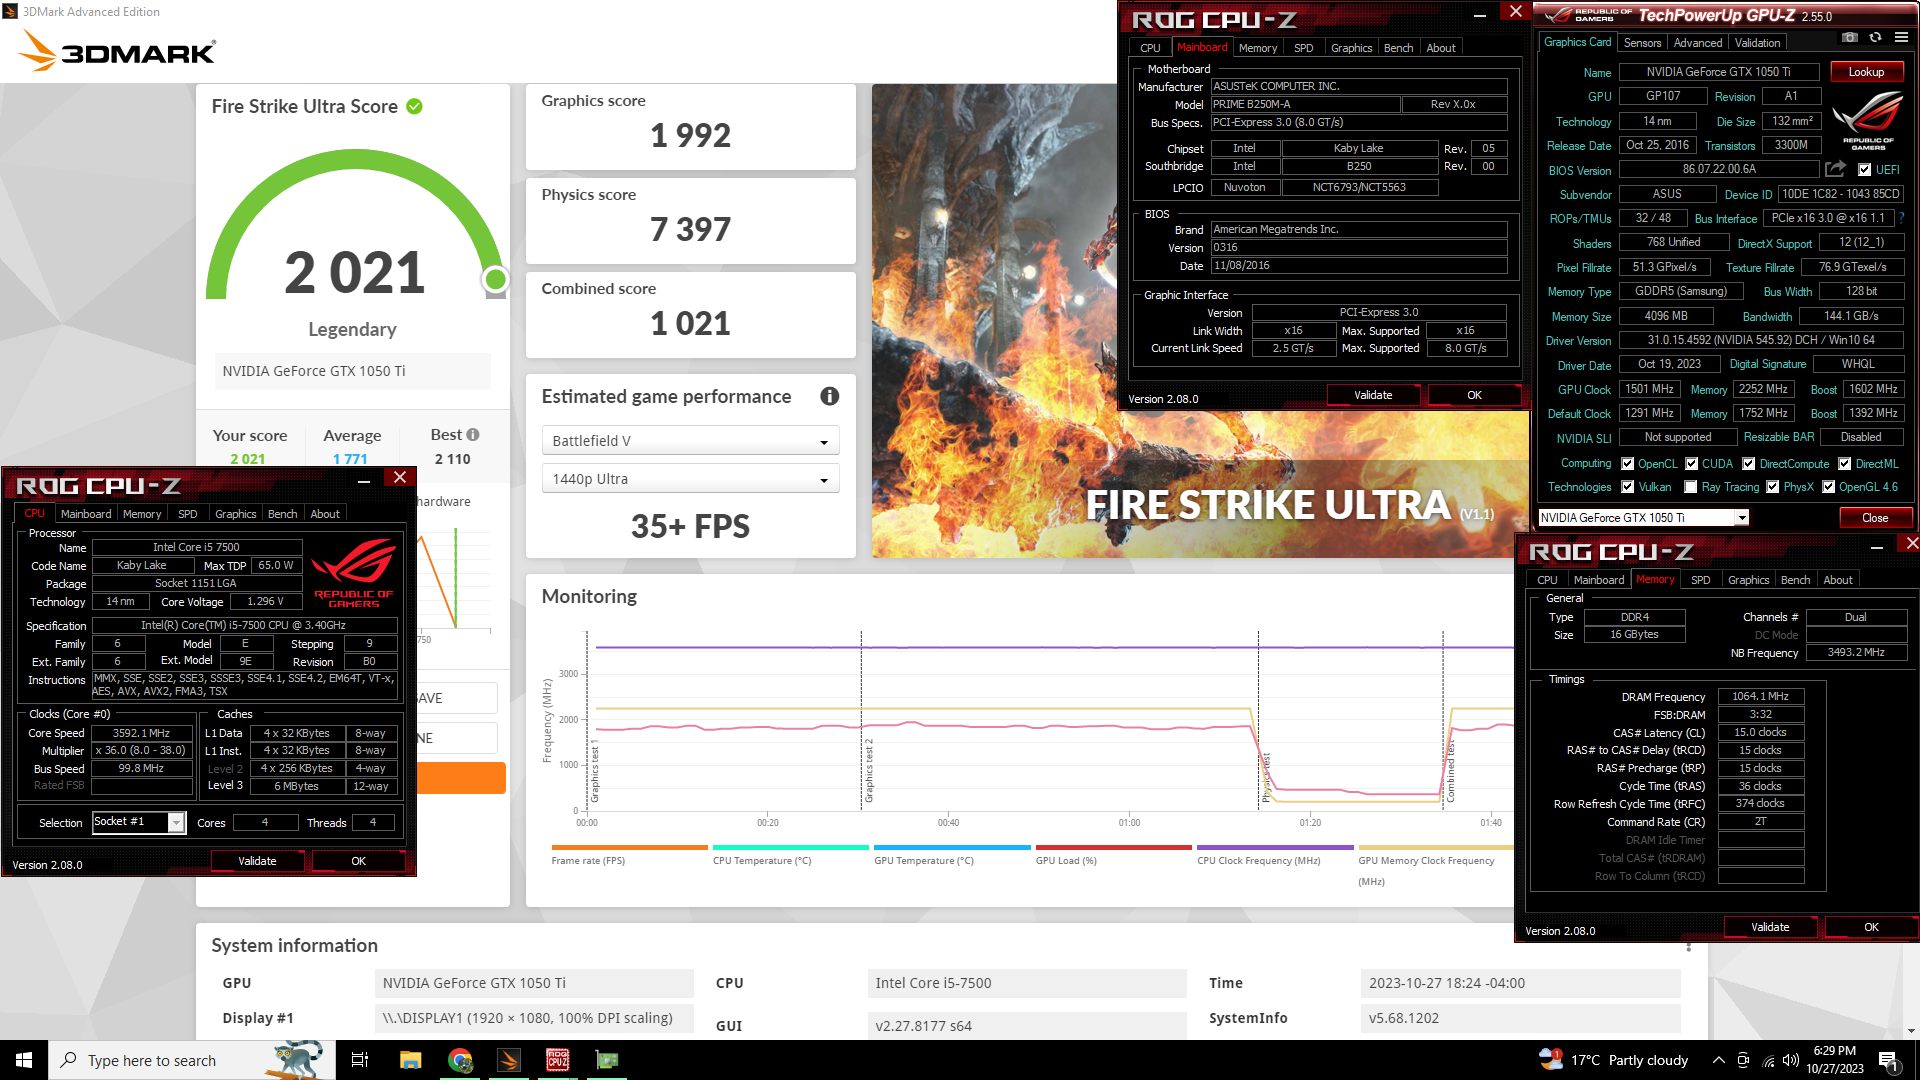Click the taskbar clock showing 6:29 PM
This screenshot has height=1080, width=1920.
point(1835,1060)
